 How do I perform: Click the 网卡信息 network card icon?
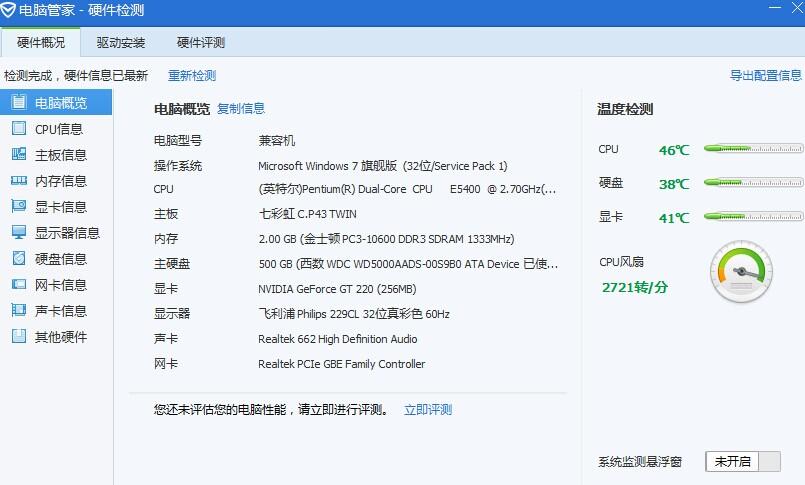[18, 284]
